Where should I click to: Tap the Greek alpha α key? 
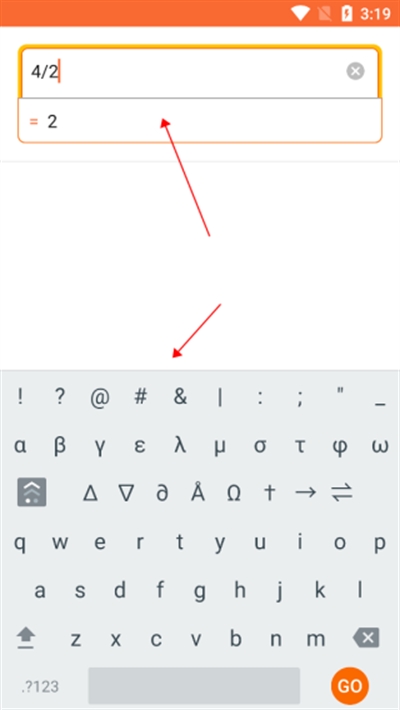point(20,446)
